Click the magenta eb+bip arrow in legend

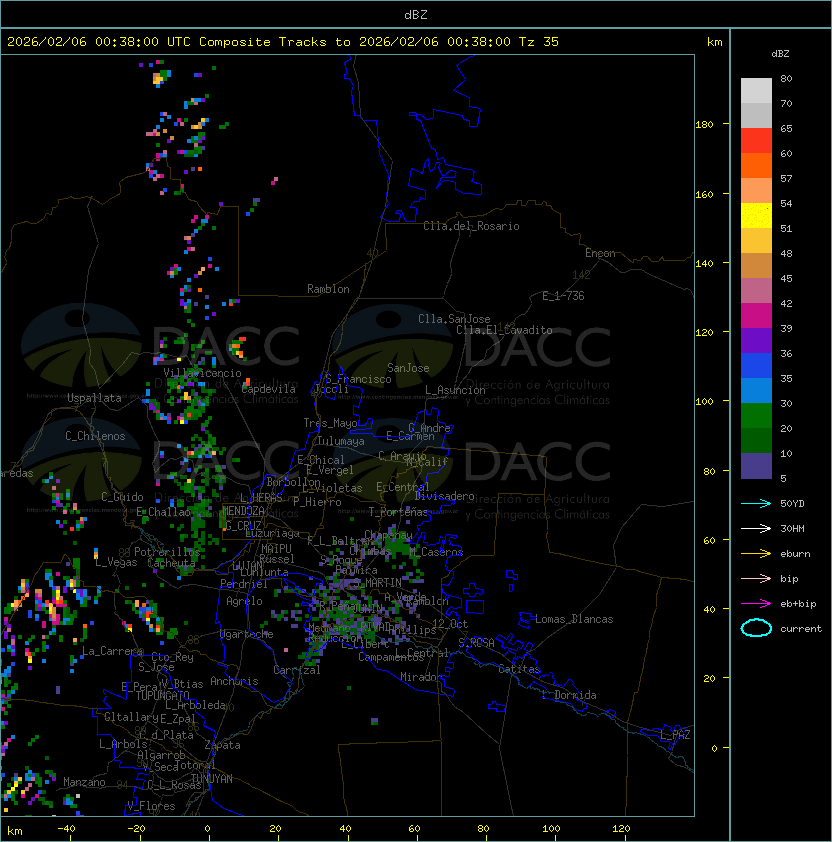click(x=756, y=604)
